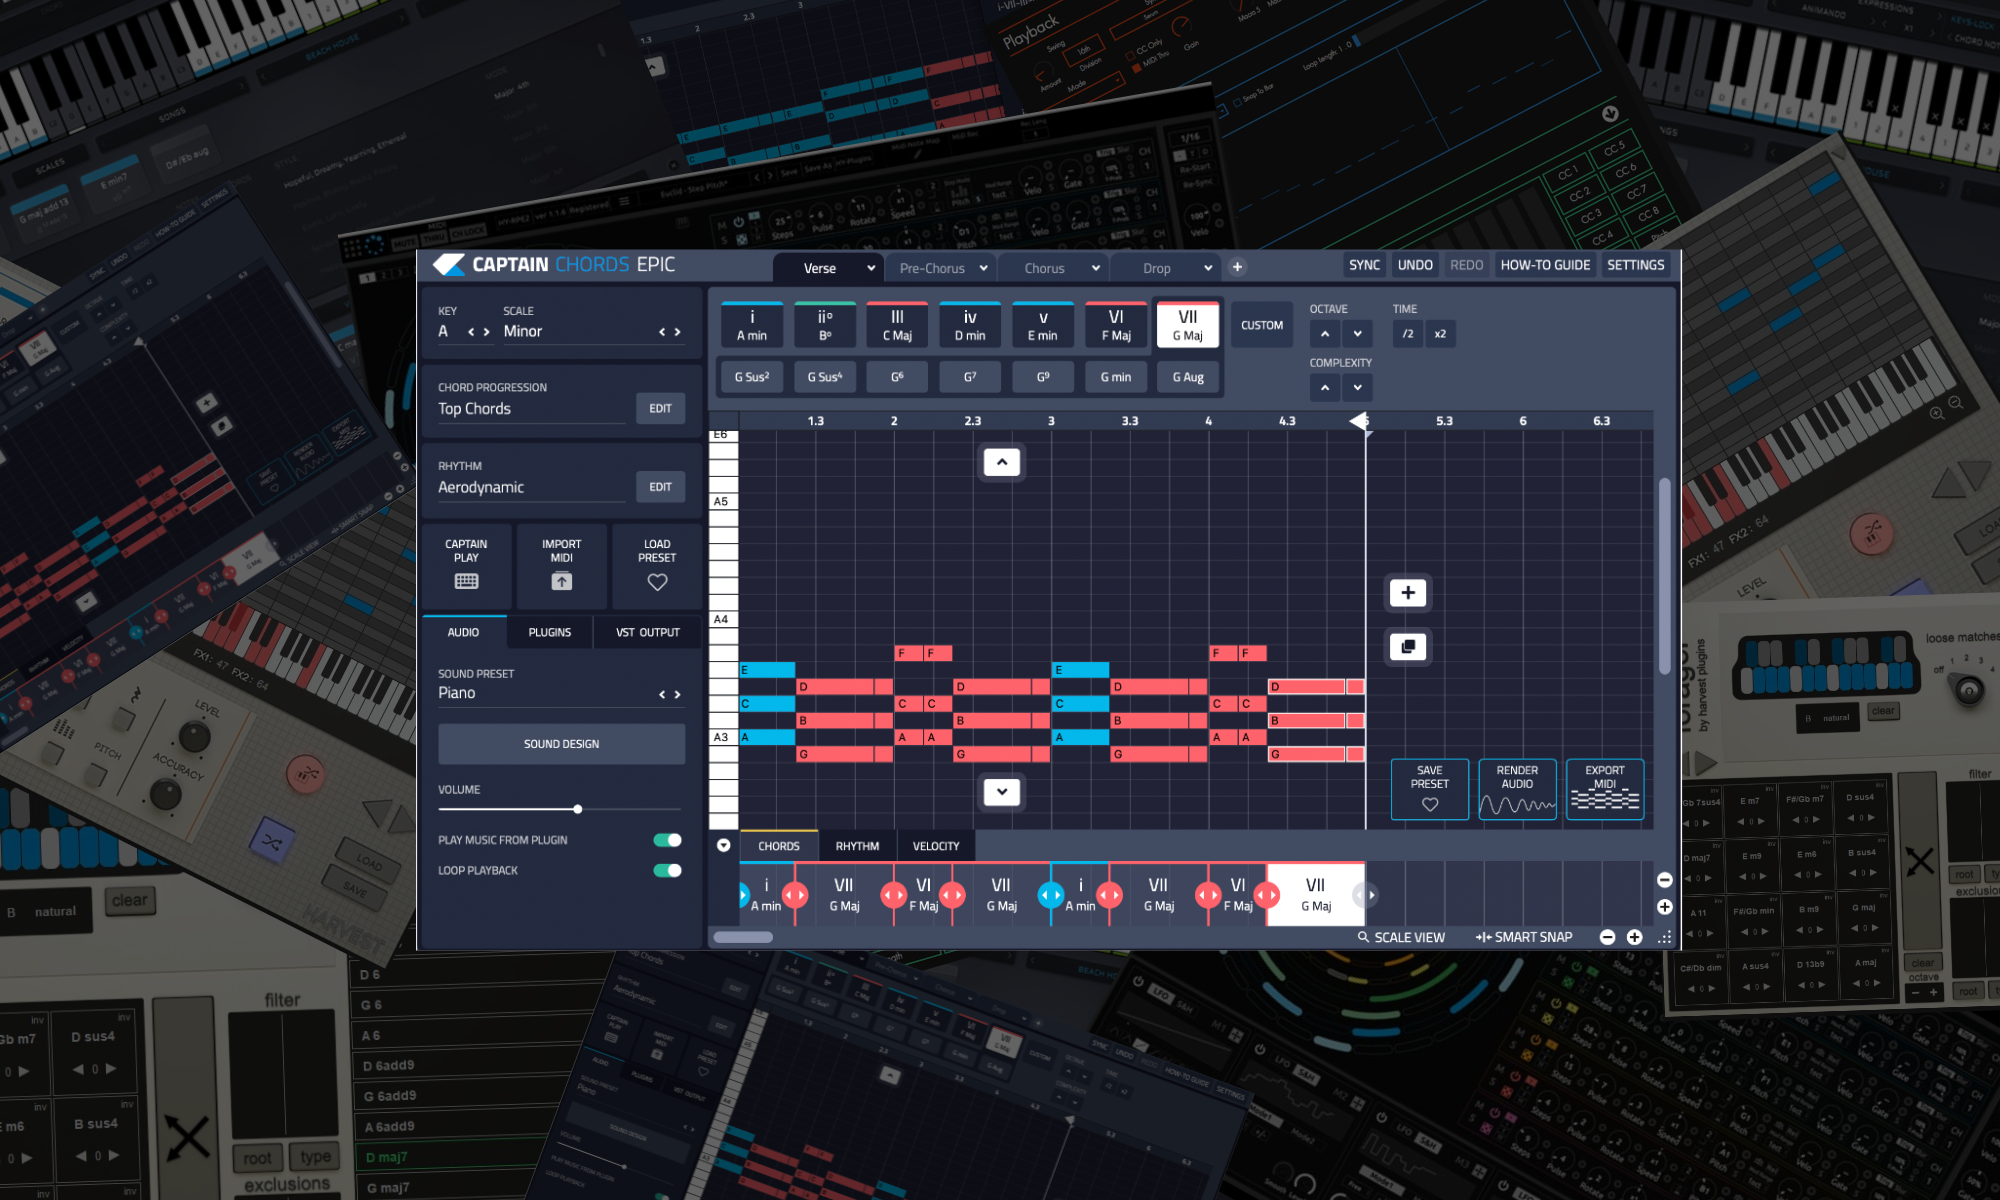Click the Sound Design button
The height and width of the screenshot is (1200, 2000).
point(561,744)
